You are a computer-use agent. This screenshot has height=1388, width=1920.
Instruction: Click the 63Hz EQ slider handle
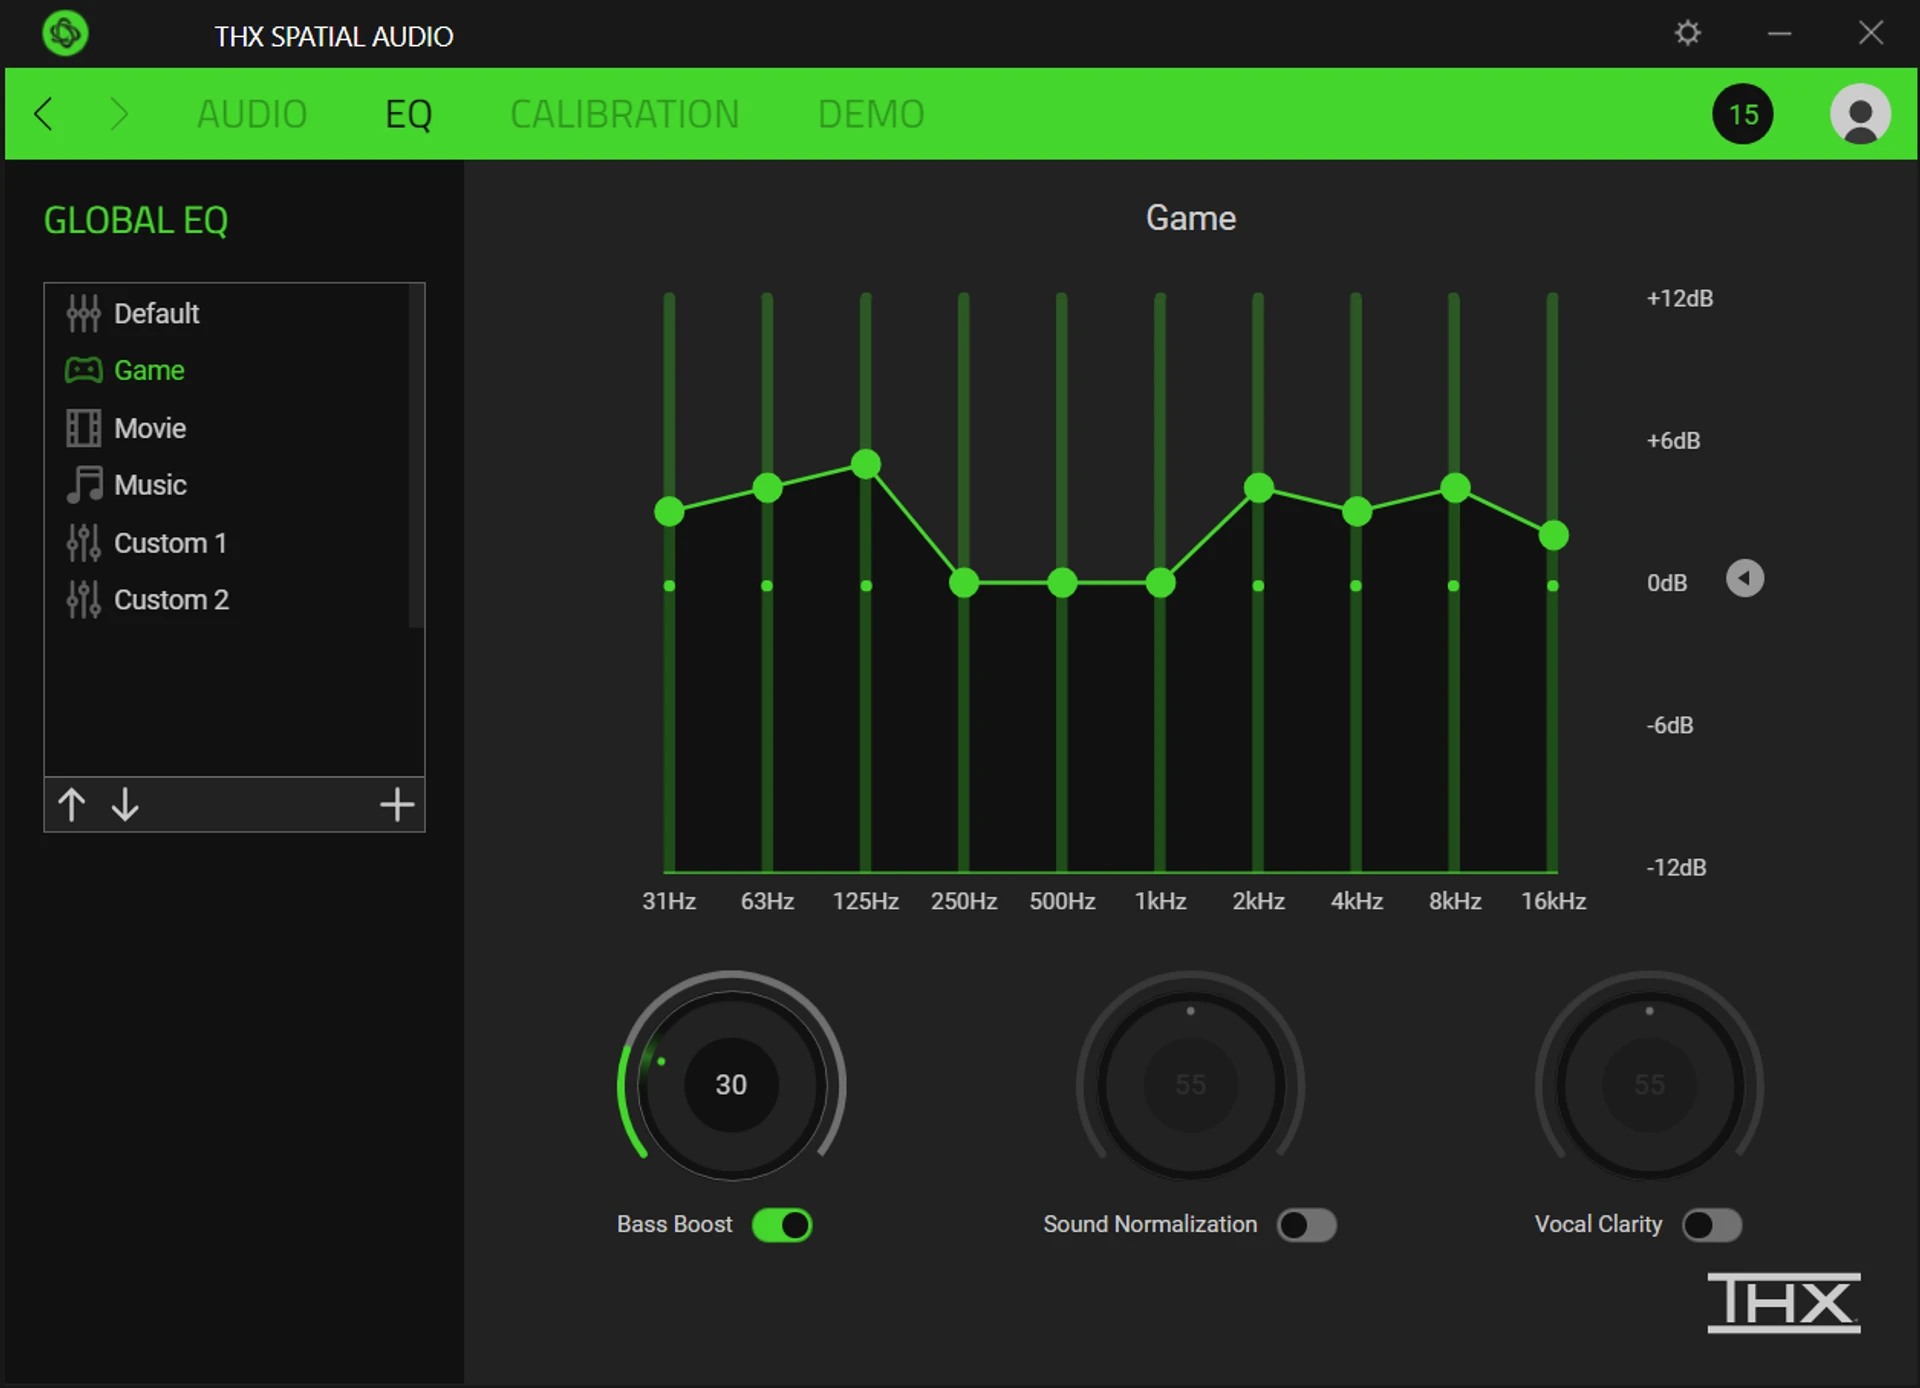pyautogui.click(x=767, y=488)
